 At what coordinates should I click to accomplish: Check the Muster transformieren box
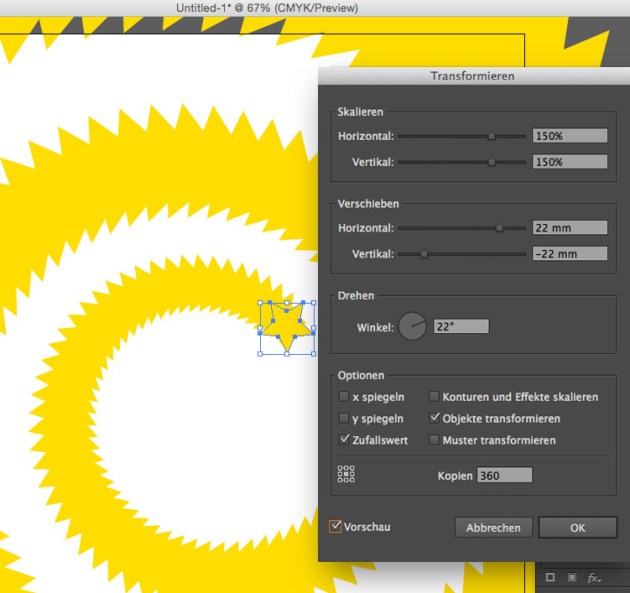[434, 441]
